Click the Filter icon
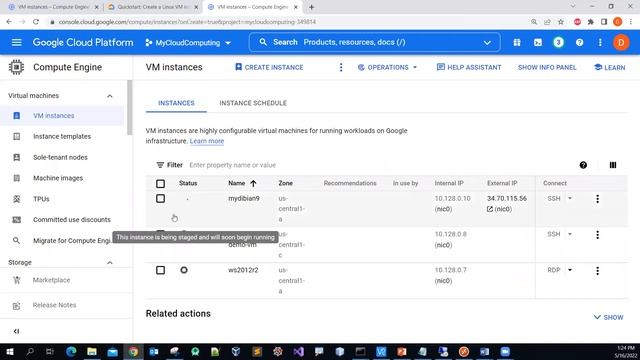Image resolution: width=640 pixels, height=360 pixels. (160, 165)
